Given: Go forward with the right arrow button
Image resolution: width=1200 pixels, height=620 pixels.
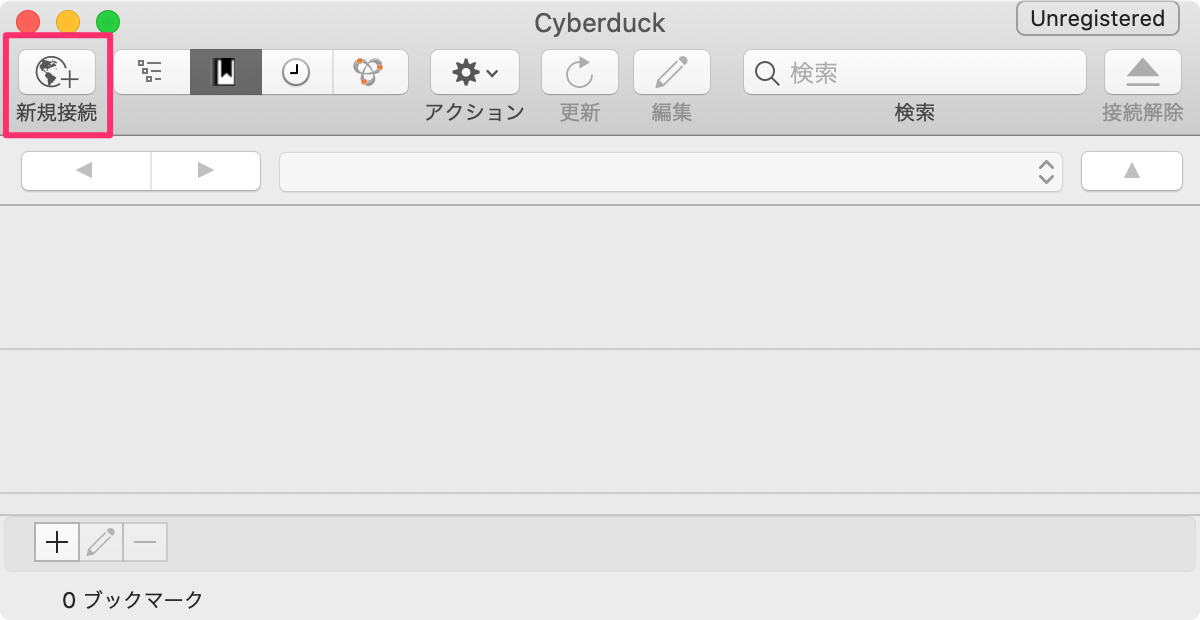Looking at the screenshot, I should click(x=206, y=171).
